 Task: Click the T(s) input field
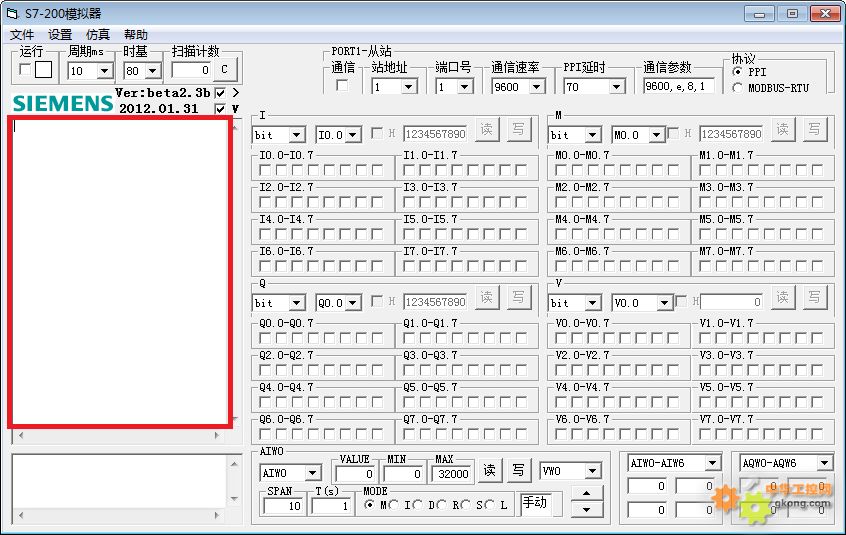(x=331, y=506)
